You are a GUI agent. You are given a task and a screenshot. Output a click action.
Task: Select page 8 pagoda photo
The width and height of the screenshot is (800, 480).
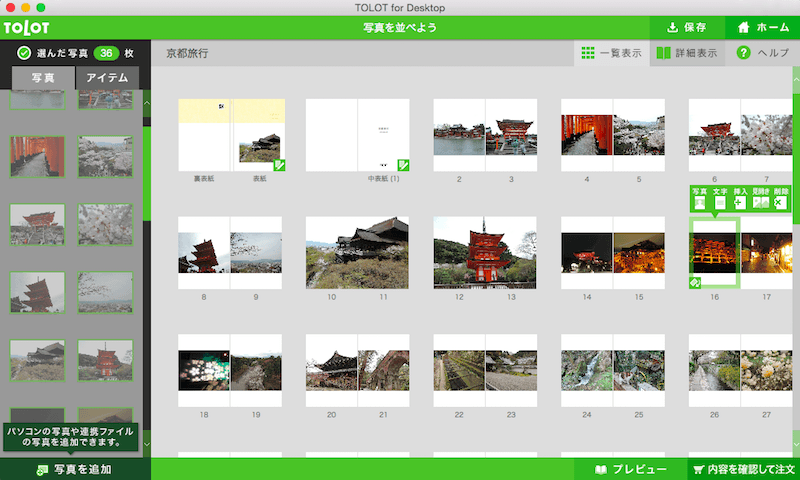click(x=204, y=252)
